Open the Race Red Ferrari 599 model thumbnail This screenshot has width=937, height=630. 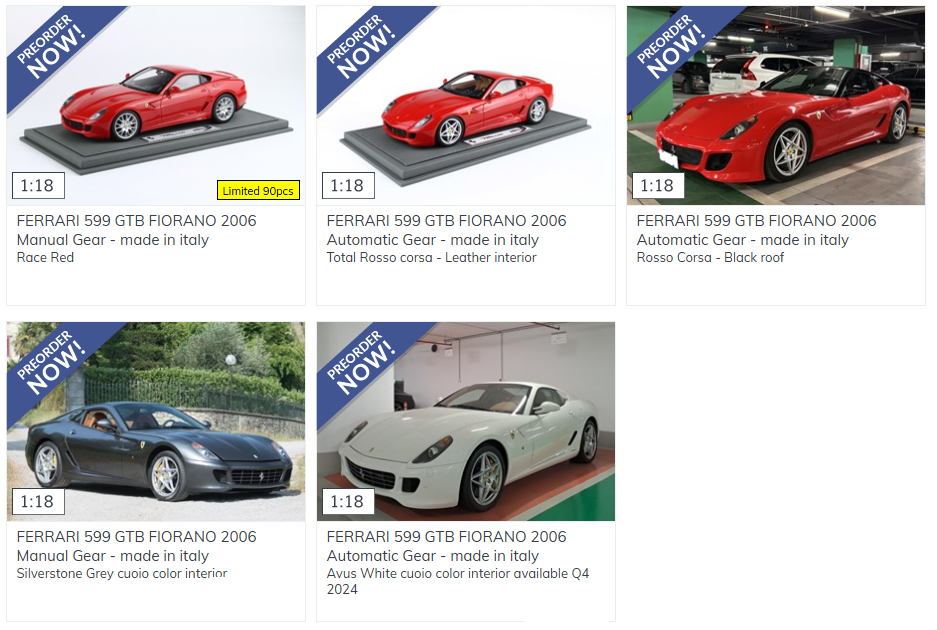[x=156, y=105]
